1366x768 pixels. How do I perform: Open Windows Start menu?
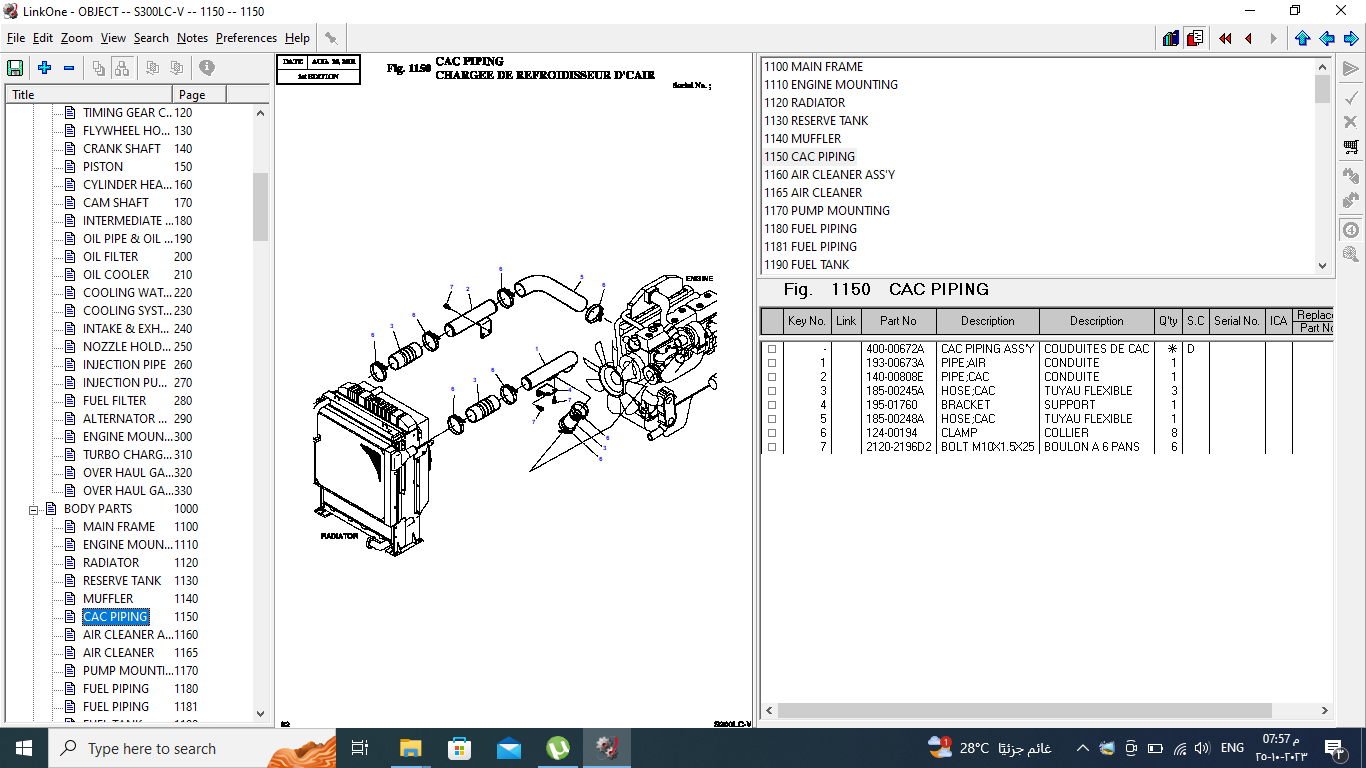tap(24, 748)
